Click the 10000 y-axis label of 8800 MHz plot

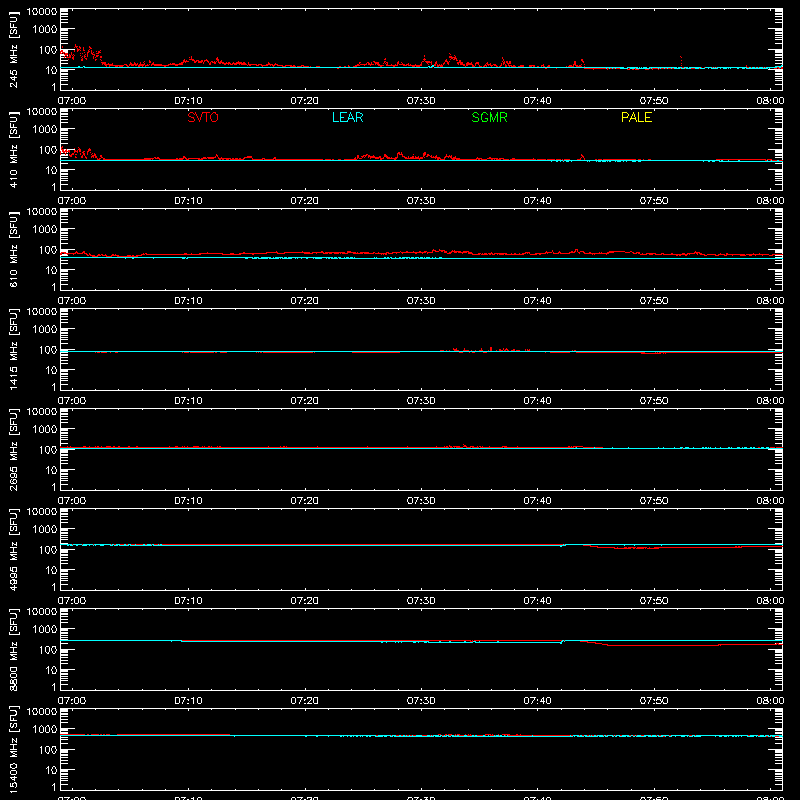pos(42,612)
